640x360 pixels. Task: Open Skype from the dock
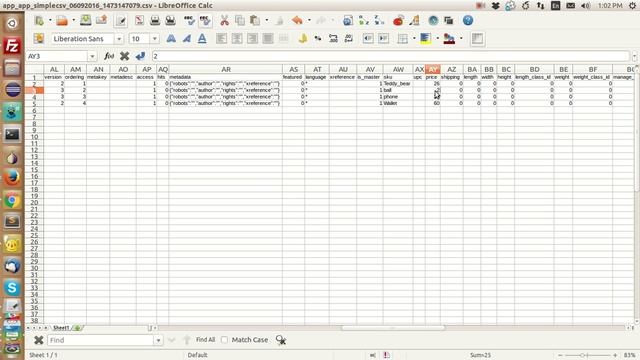[12, 288]
